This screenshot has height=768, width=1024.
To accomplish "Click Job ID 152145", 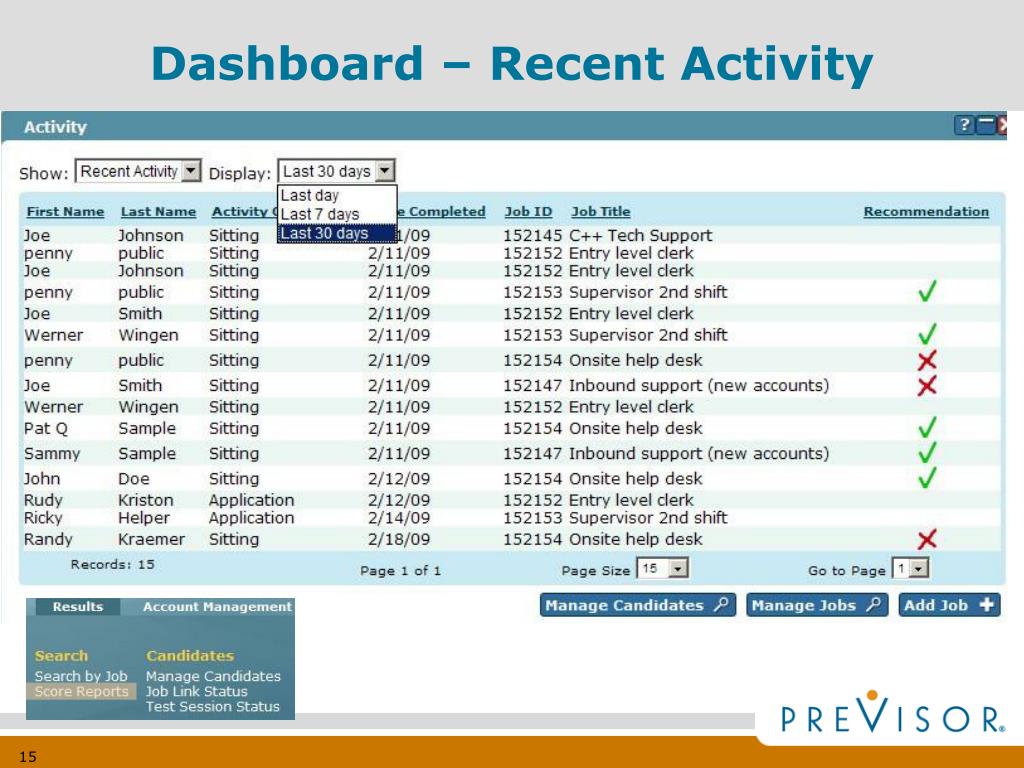I will pyautogui.click(x=532, y=235).
